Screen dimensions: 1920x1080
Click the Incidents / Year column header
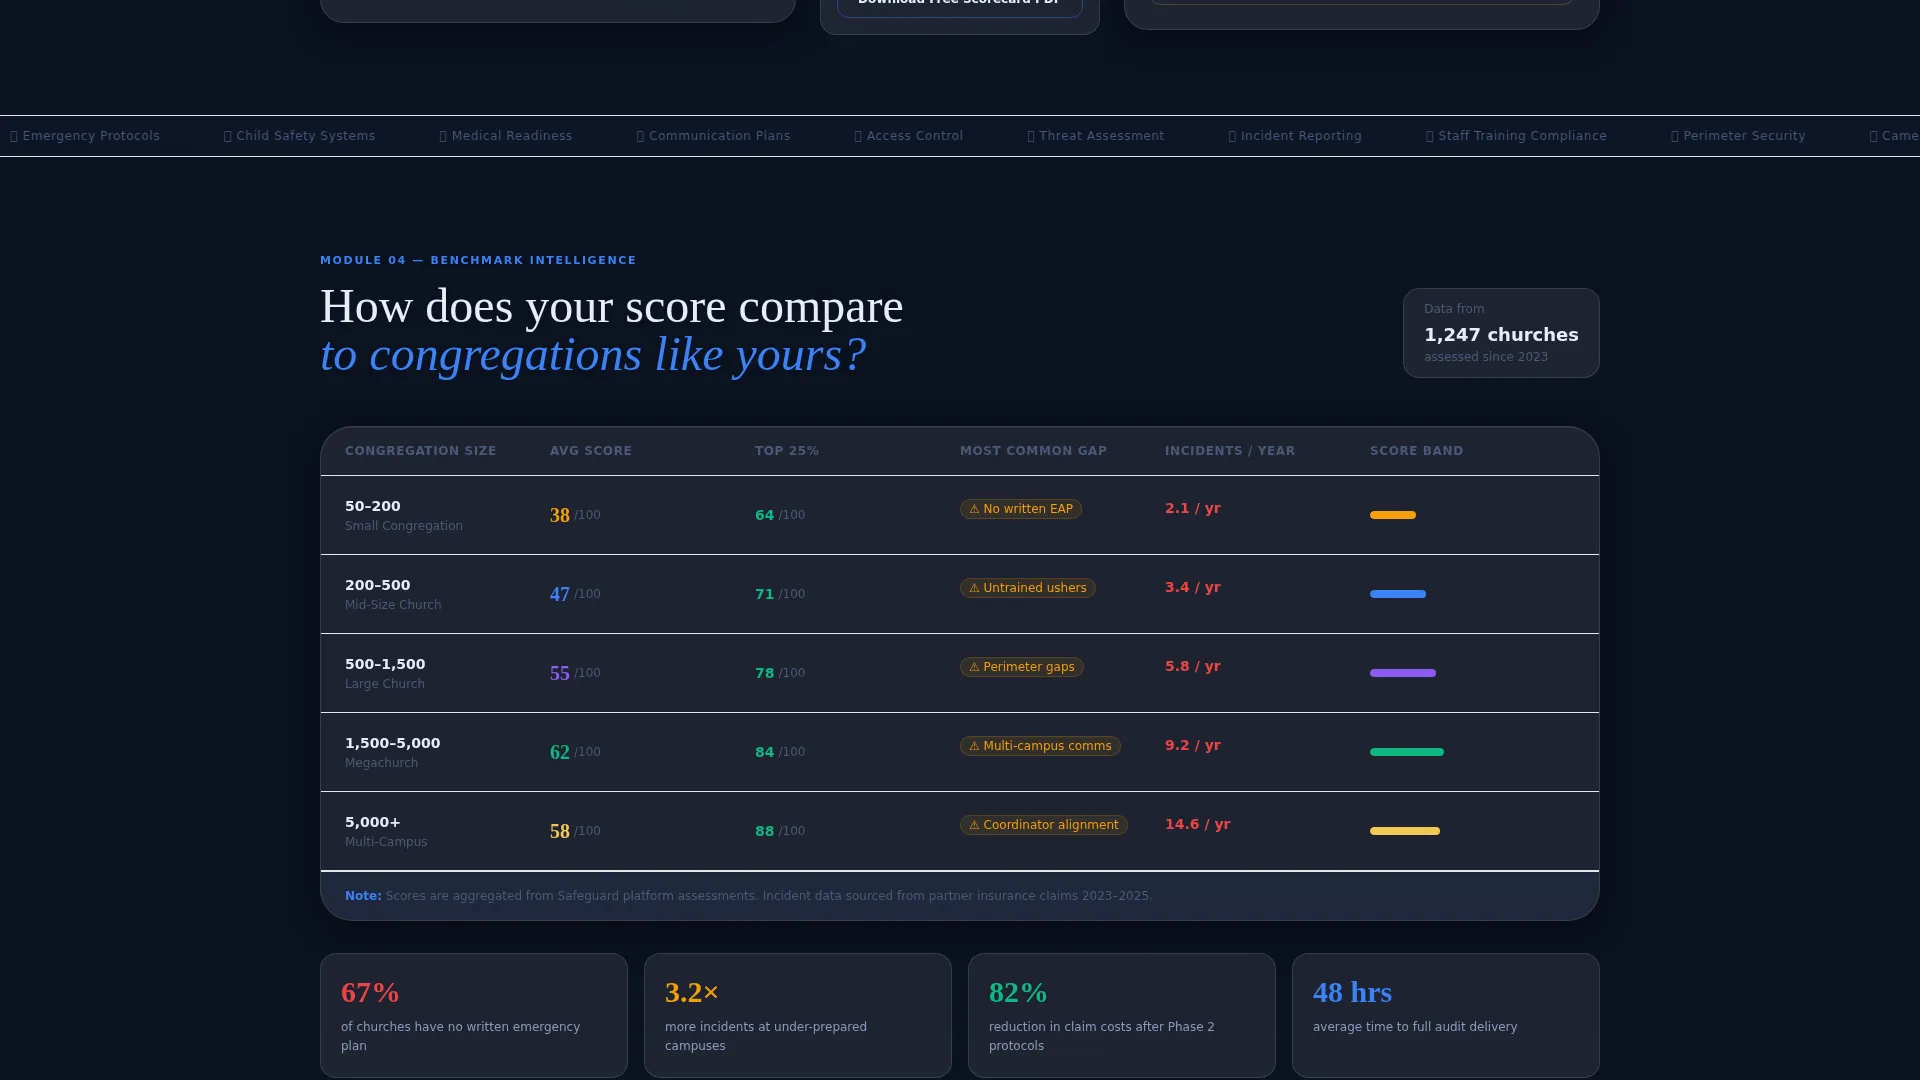pyautogui.click(x=1230, y=451)
